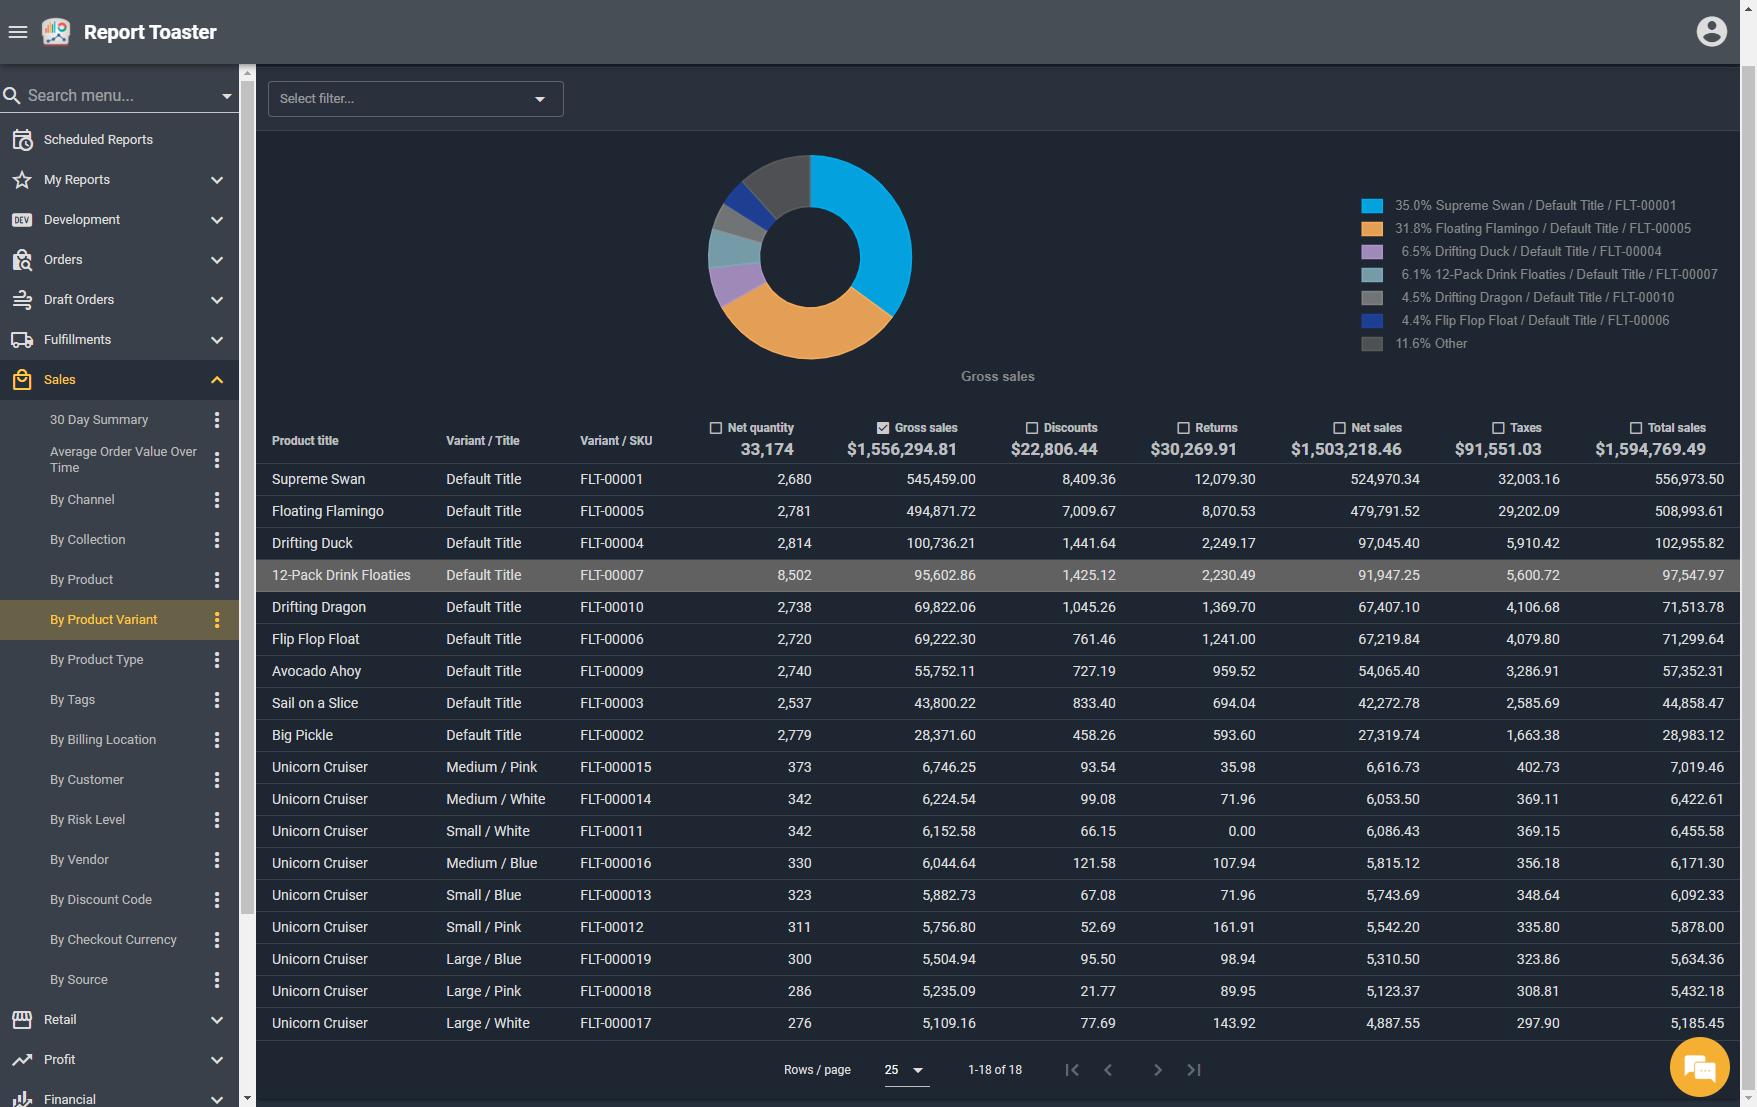Viewport: 1757px width, 1107px height.
Task: Change rows per page dropdown
Action: pyautogui.click(x=905, y=1070)
